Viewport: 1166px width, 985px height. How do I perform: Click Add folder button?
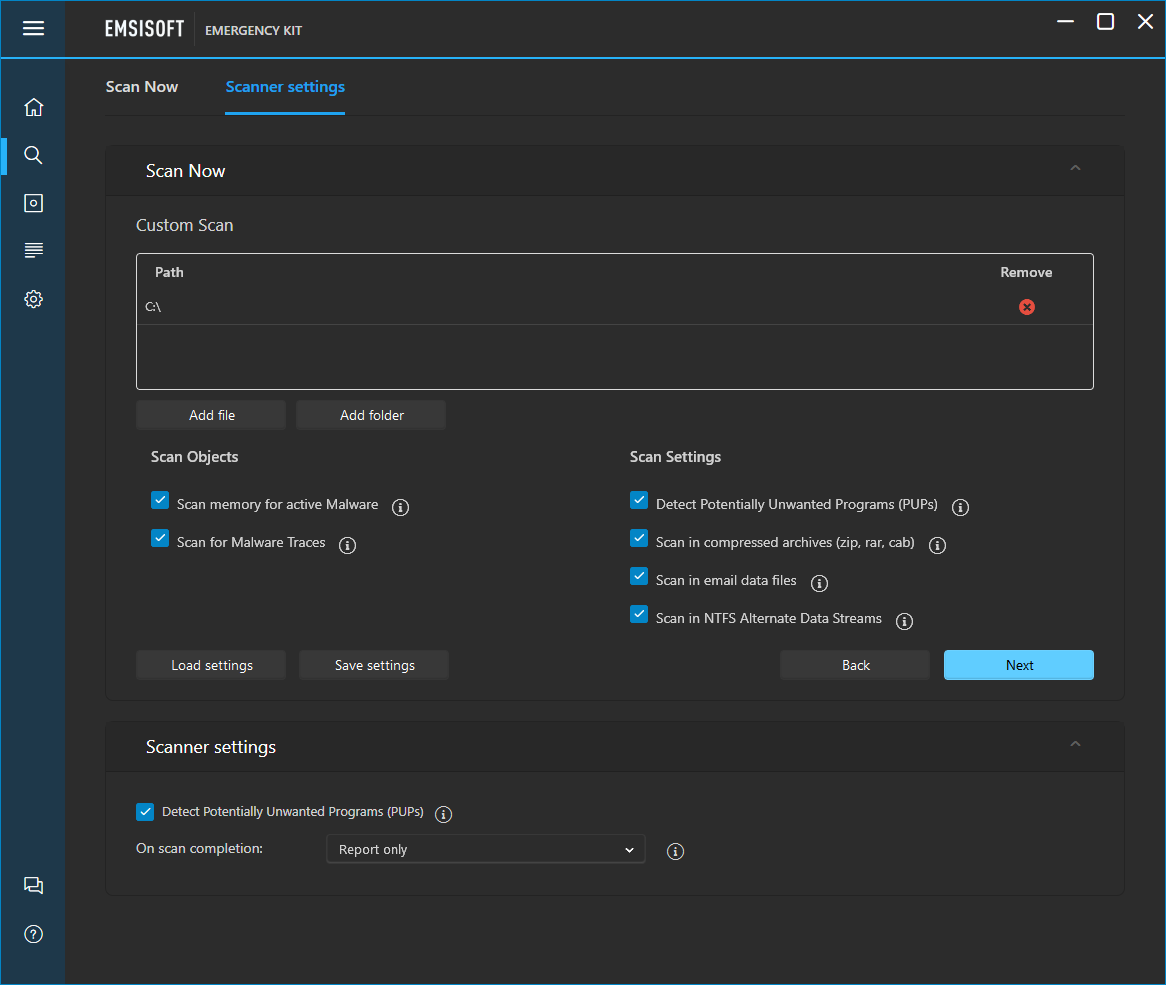point(371,415)
